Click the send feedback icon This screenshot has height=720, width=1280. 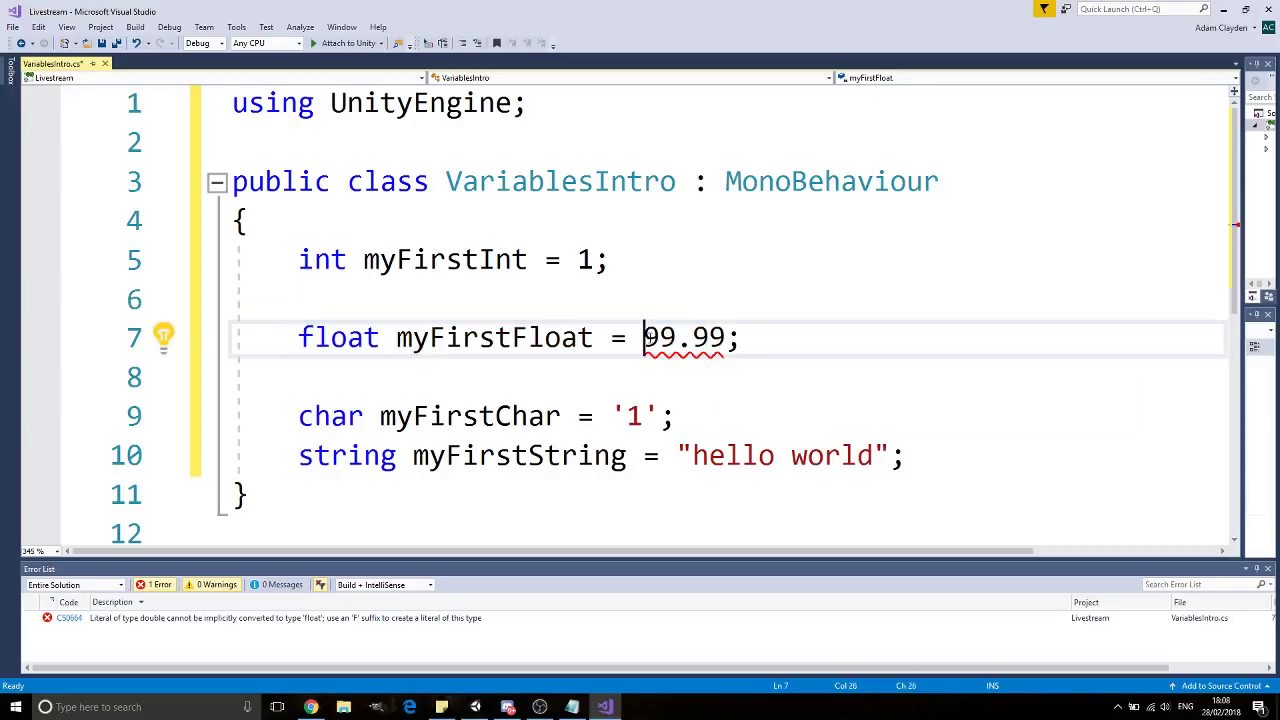pos(1066,9)
